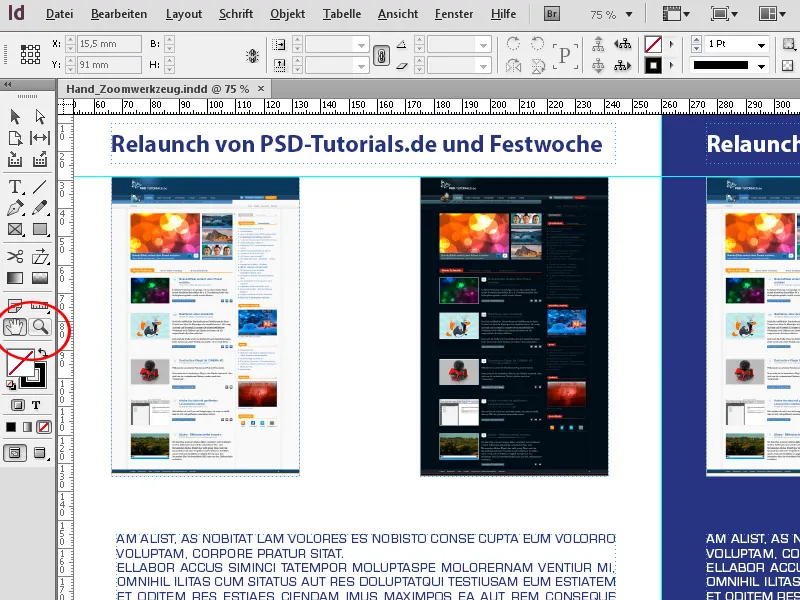Viewport: 800px width, 600px height.
Task: Select the Free Transform tool
Action: click(40, 256)
